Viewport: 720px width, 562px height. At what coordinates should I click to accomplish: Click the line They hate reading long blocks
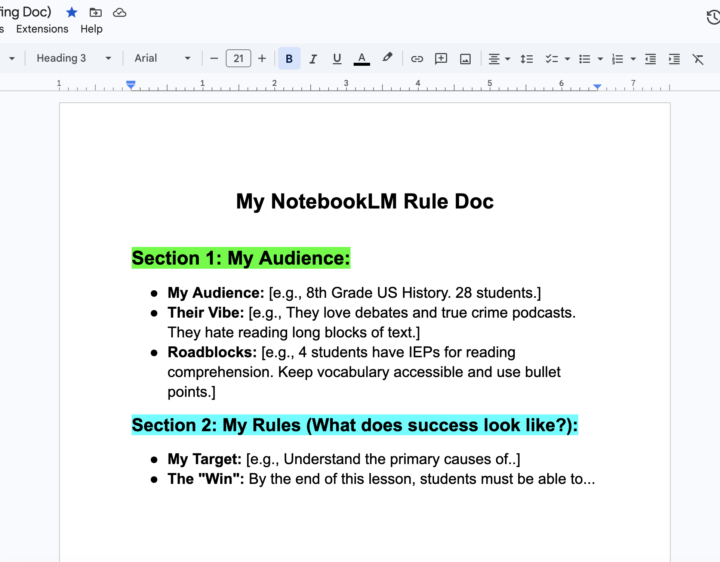click(x=293, y=332)
